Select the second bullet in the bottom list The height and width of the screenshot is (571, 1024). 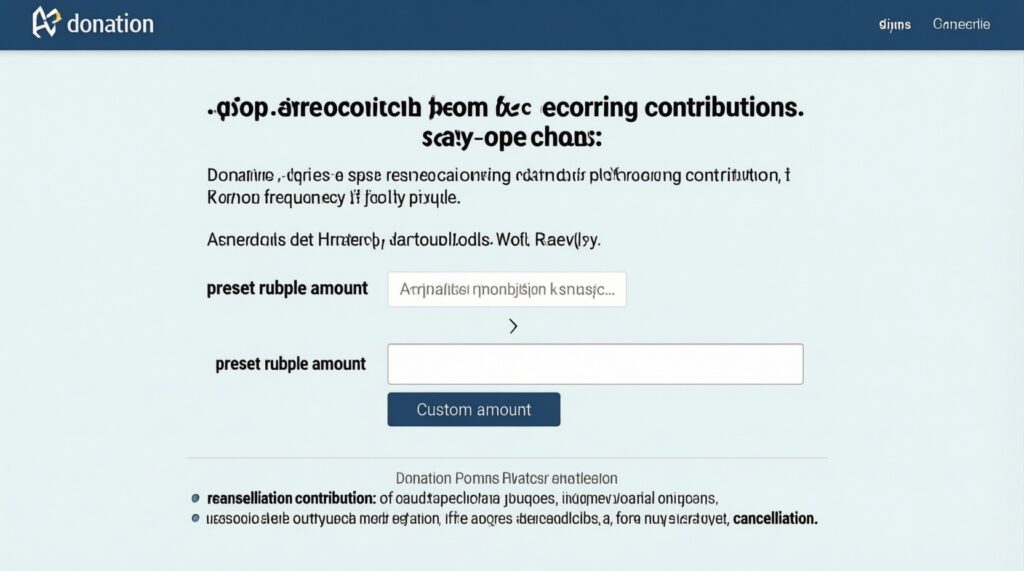tap(195, 518)
